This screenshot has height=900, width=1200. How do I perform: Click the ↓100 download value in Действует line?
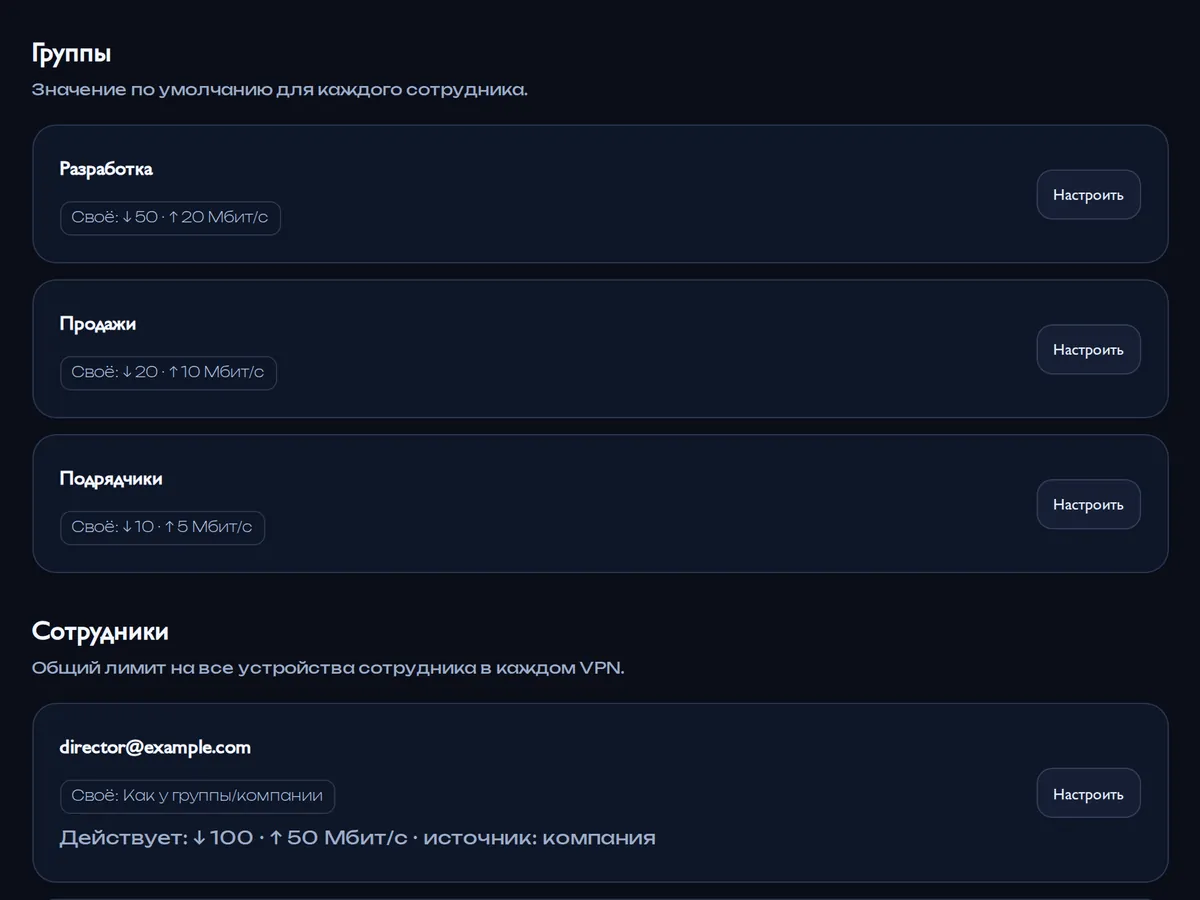click(x=223, y=838)
